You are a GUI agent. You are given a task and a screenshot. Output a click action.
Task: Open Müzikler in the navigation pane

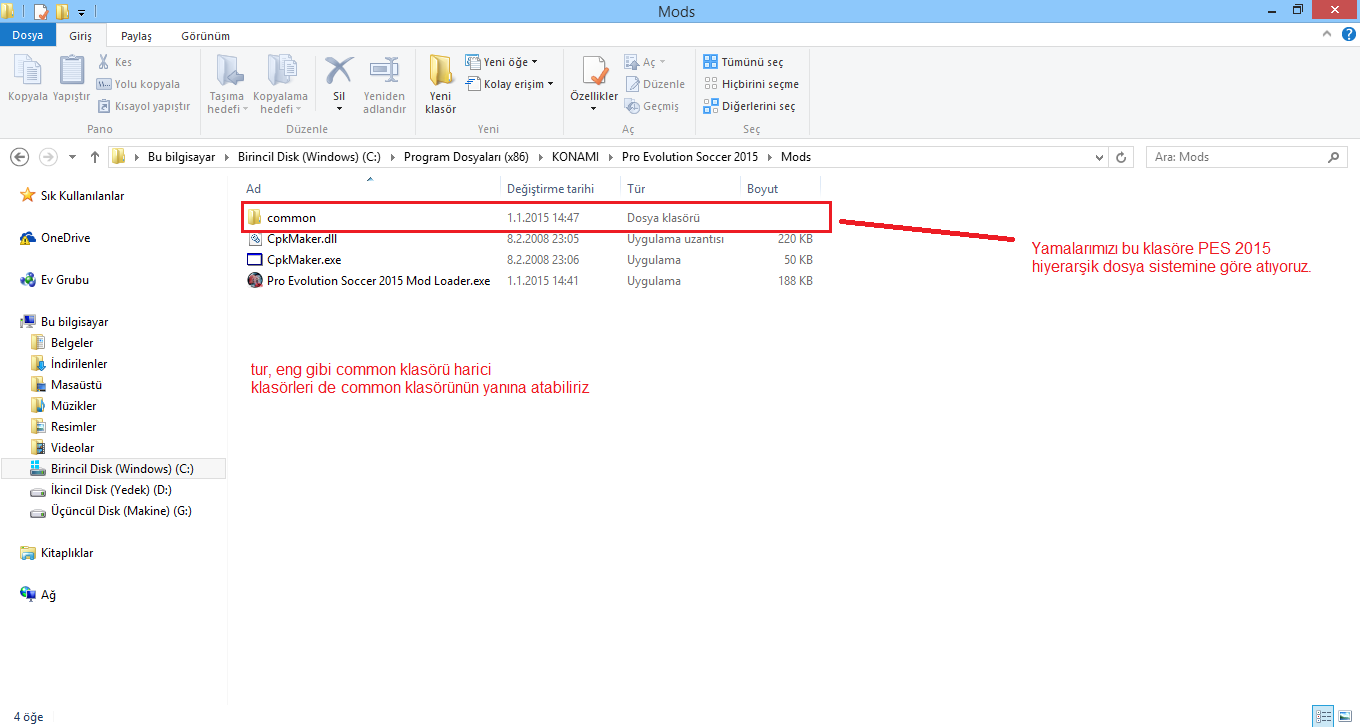64,406
